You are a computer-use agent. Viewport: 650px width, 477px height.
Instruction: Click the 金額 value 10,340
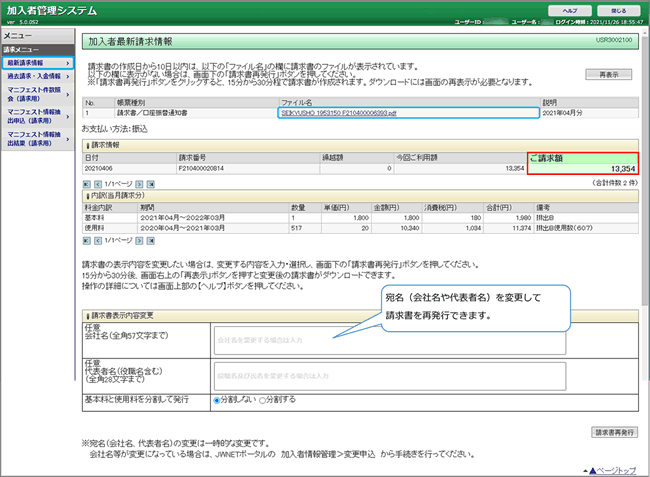tap(410, 228)
